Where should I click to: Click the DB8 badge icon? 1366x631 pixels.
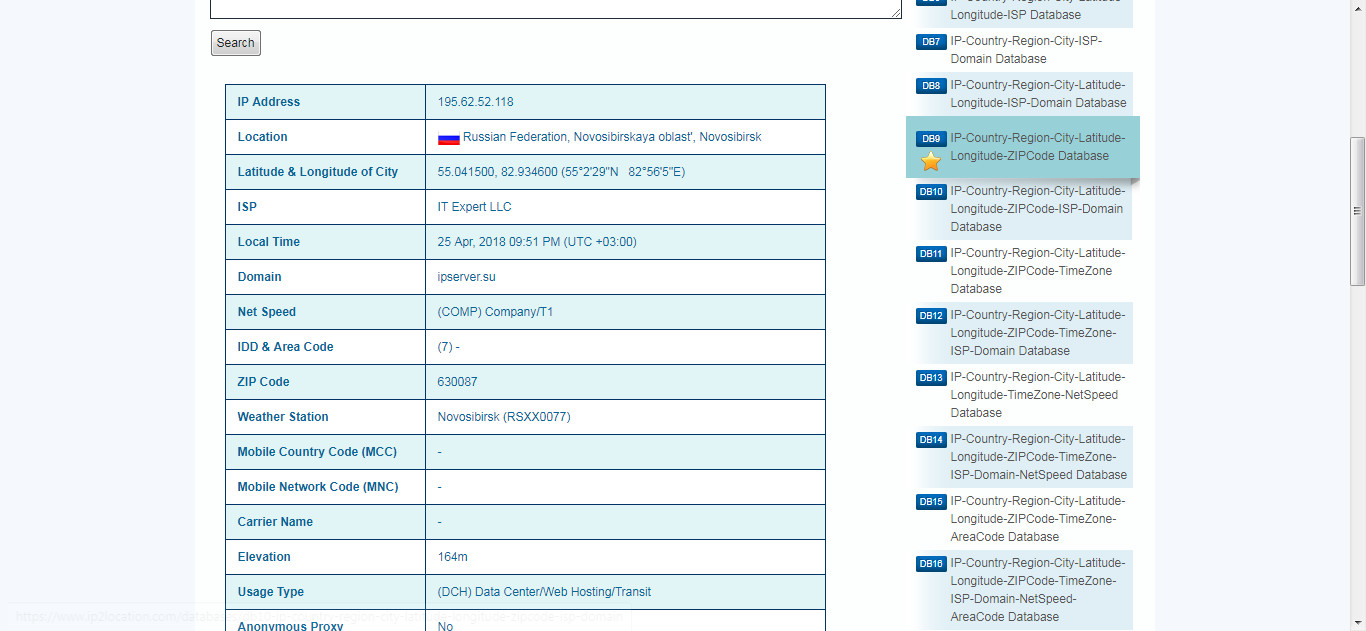(x=931, y=86)
